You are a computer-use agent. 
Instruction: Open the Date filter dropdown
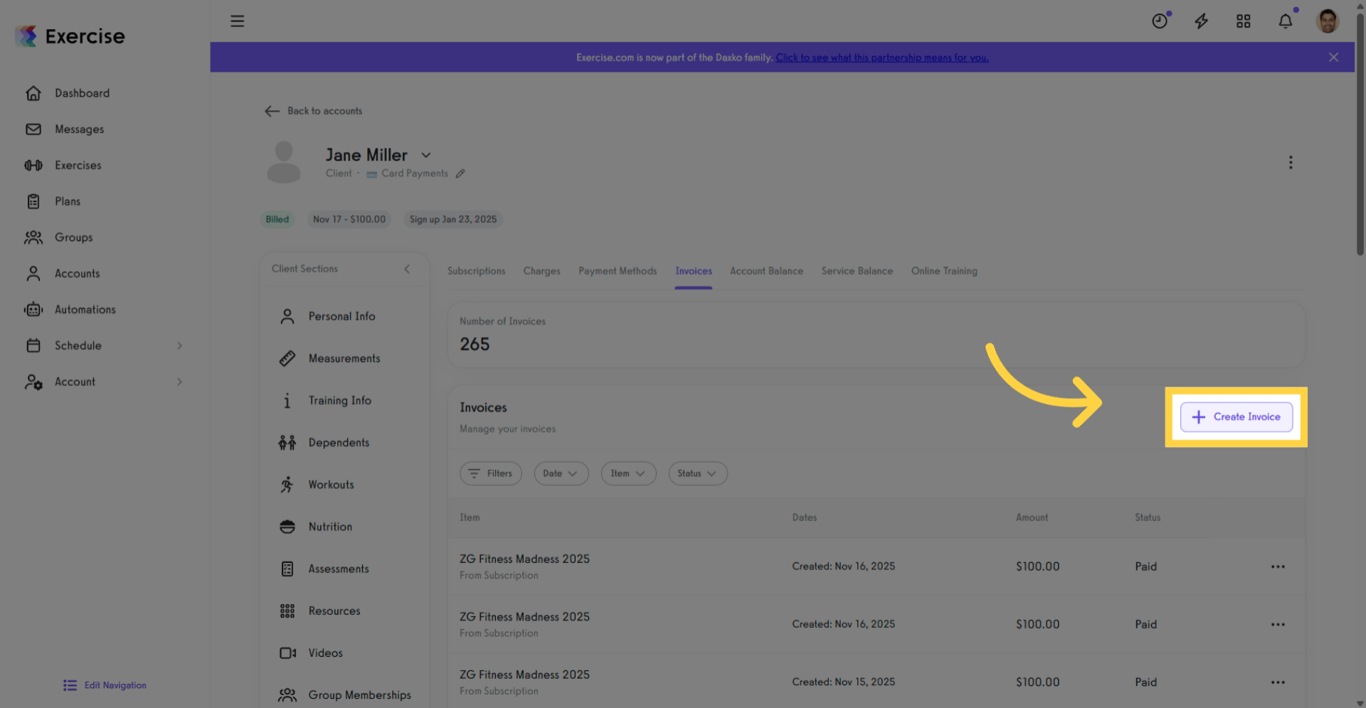coord(561,473)
